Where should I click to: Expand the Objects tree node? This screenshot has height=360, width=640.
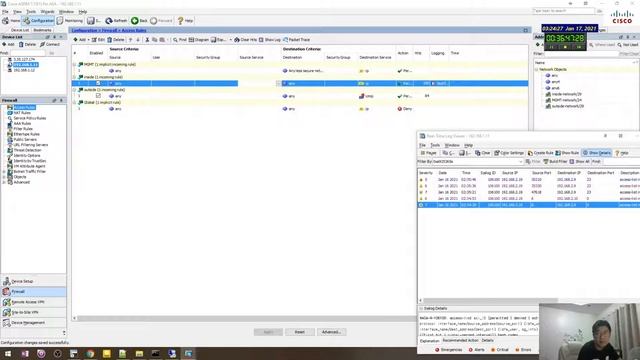click(x=4, y=177)
